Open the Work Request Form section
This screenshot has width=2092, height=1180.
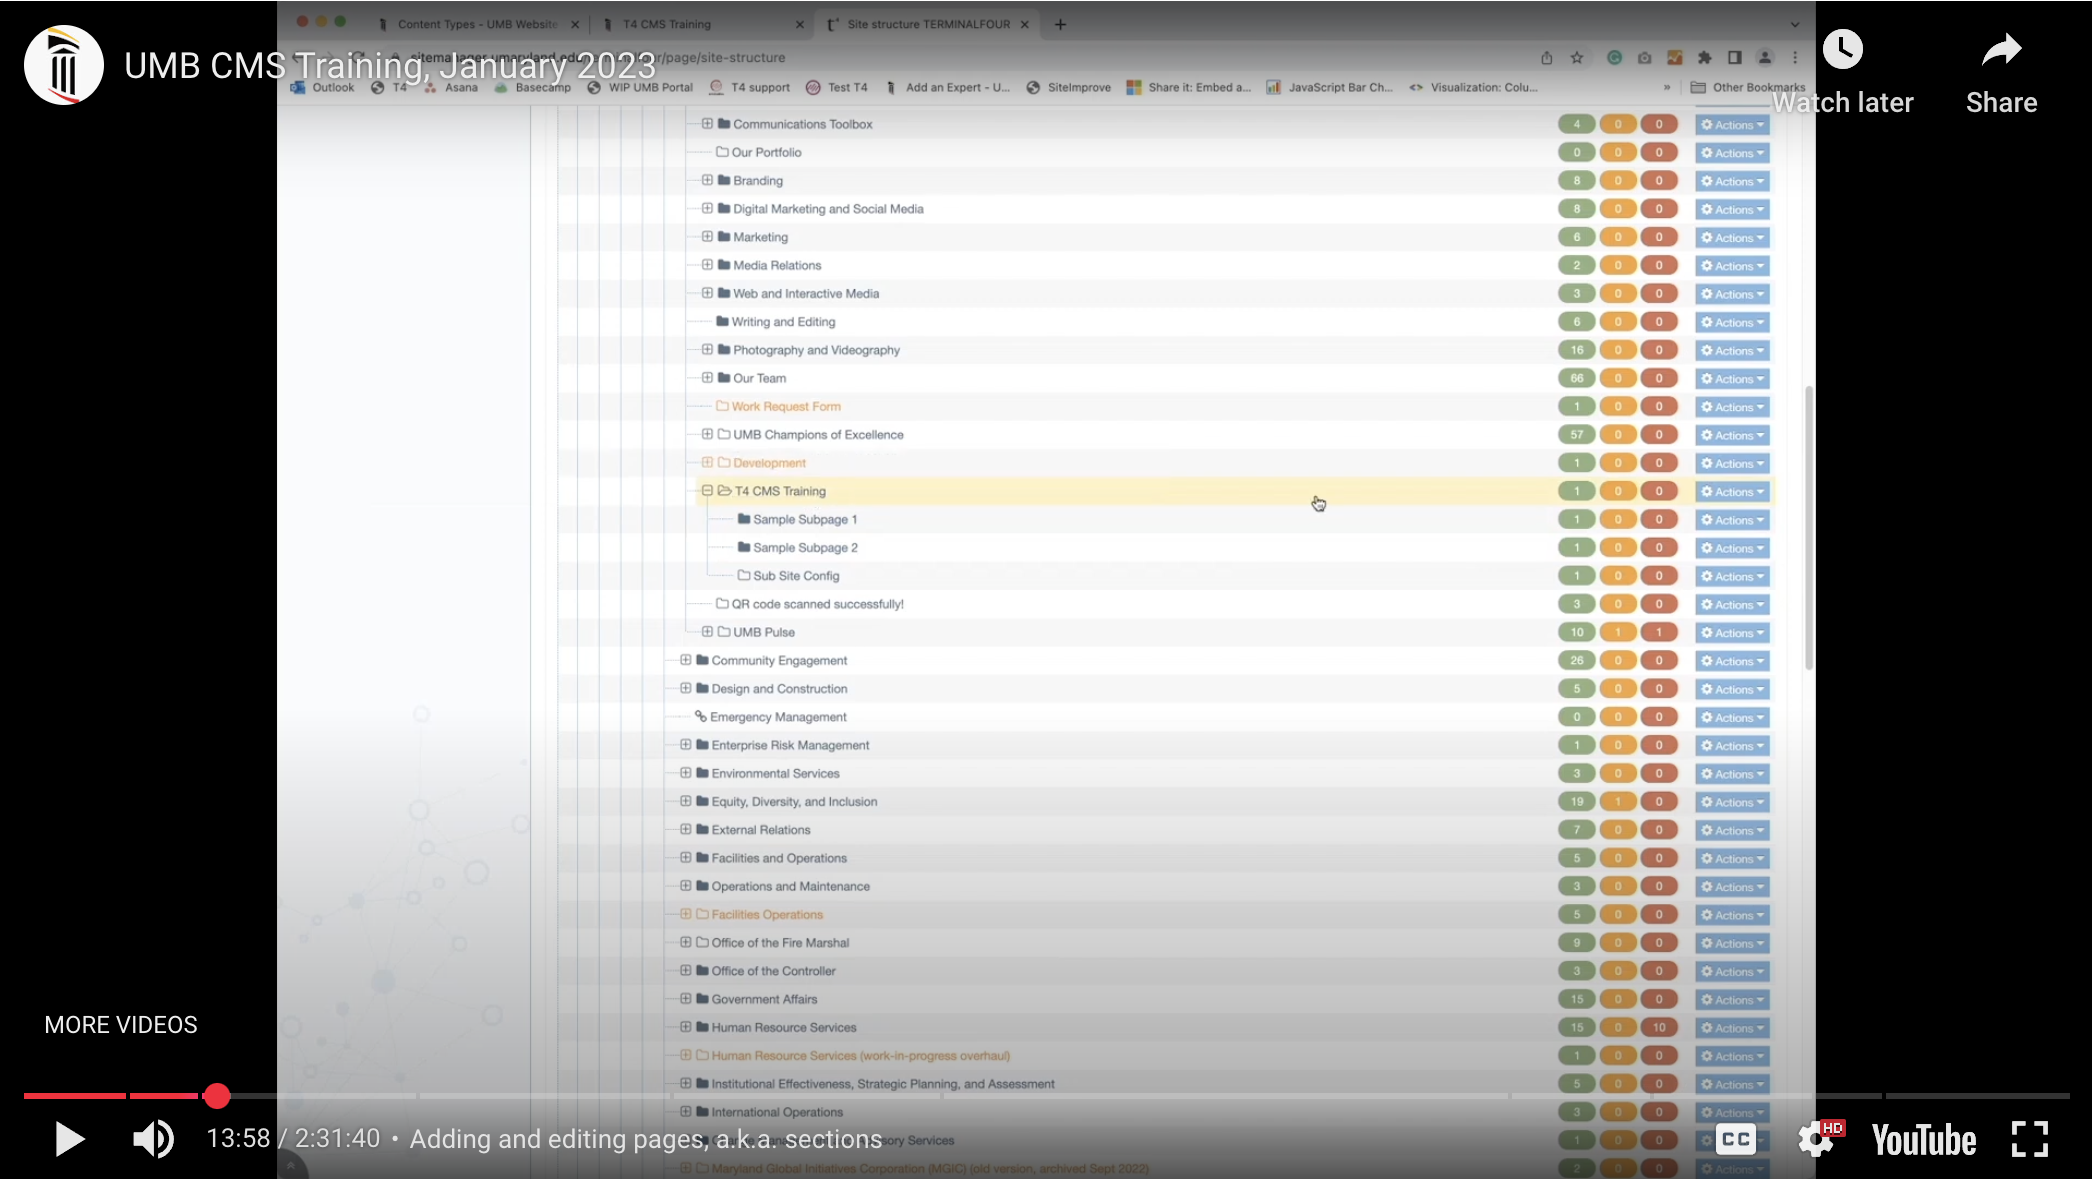[x=785, y=407]
